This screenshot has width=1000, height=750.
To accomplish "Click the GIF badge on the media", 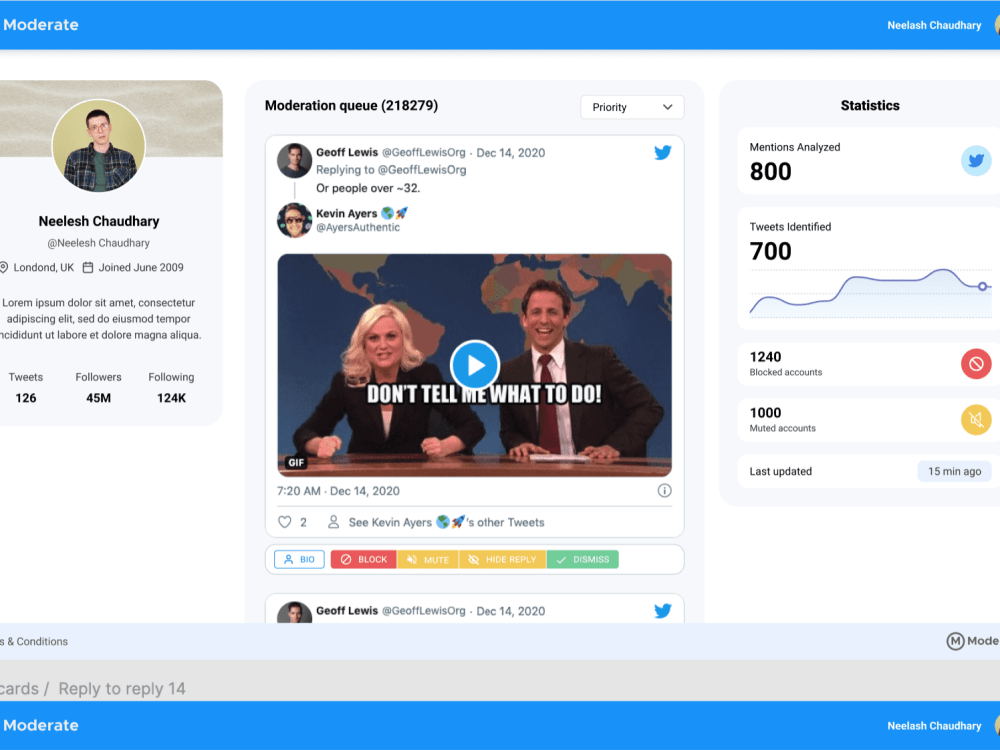I will [x=296, y=462].
